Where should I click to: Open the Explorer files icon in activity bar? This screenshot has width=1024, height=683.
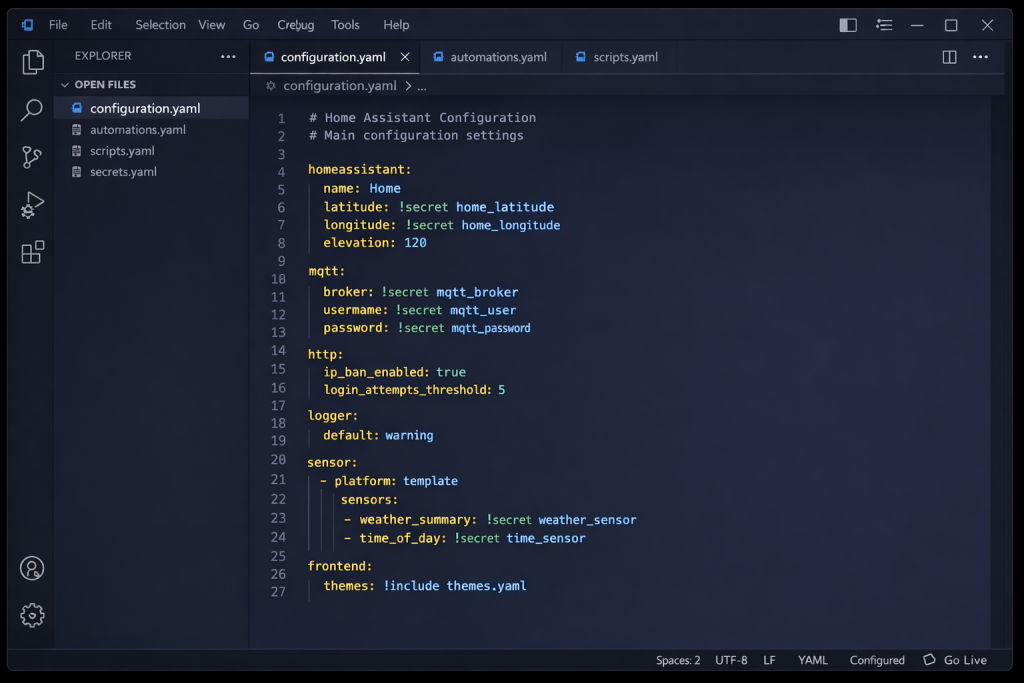(32, 62)
